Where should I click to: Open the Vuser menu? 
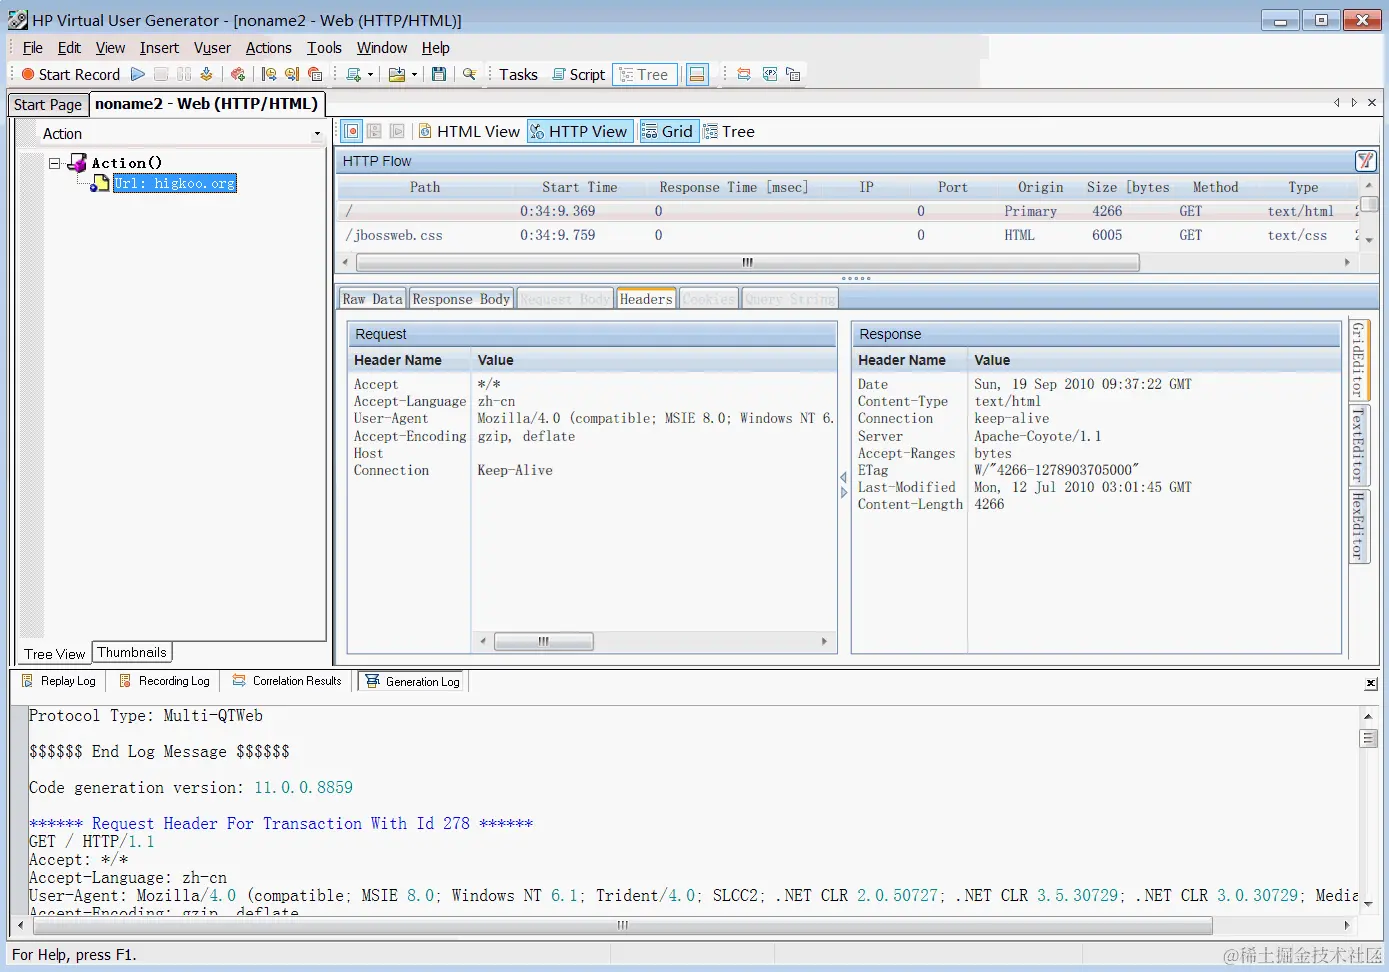[212, 48]
